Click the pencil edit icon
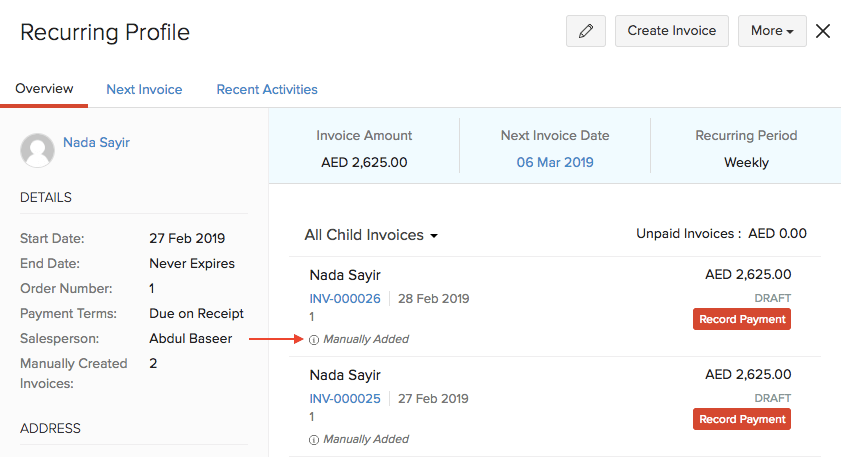 (x=585, y=31)
